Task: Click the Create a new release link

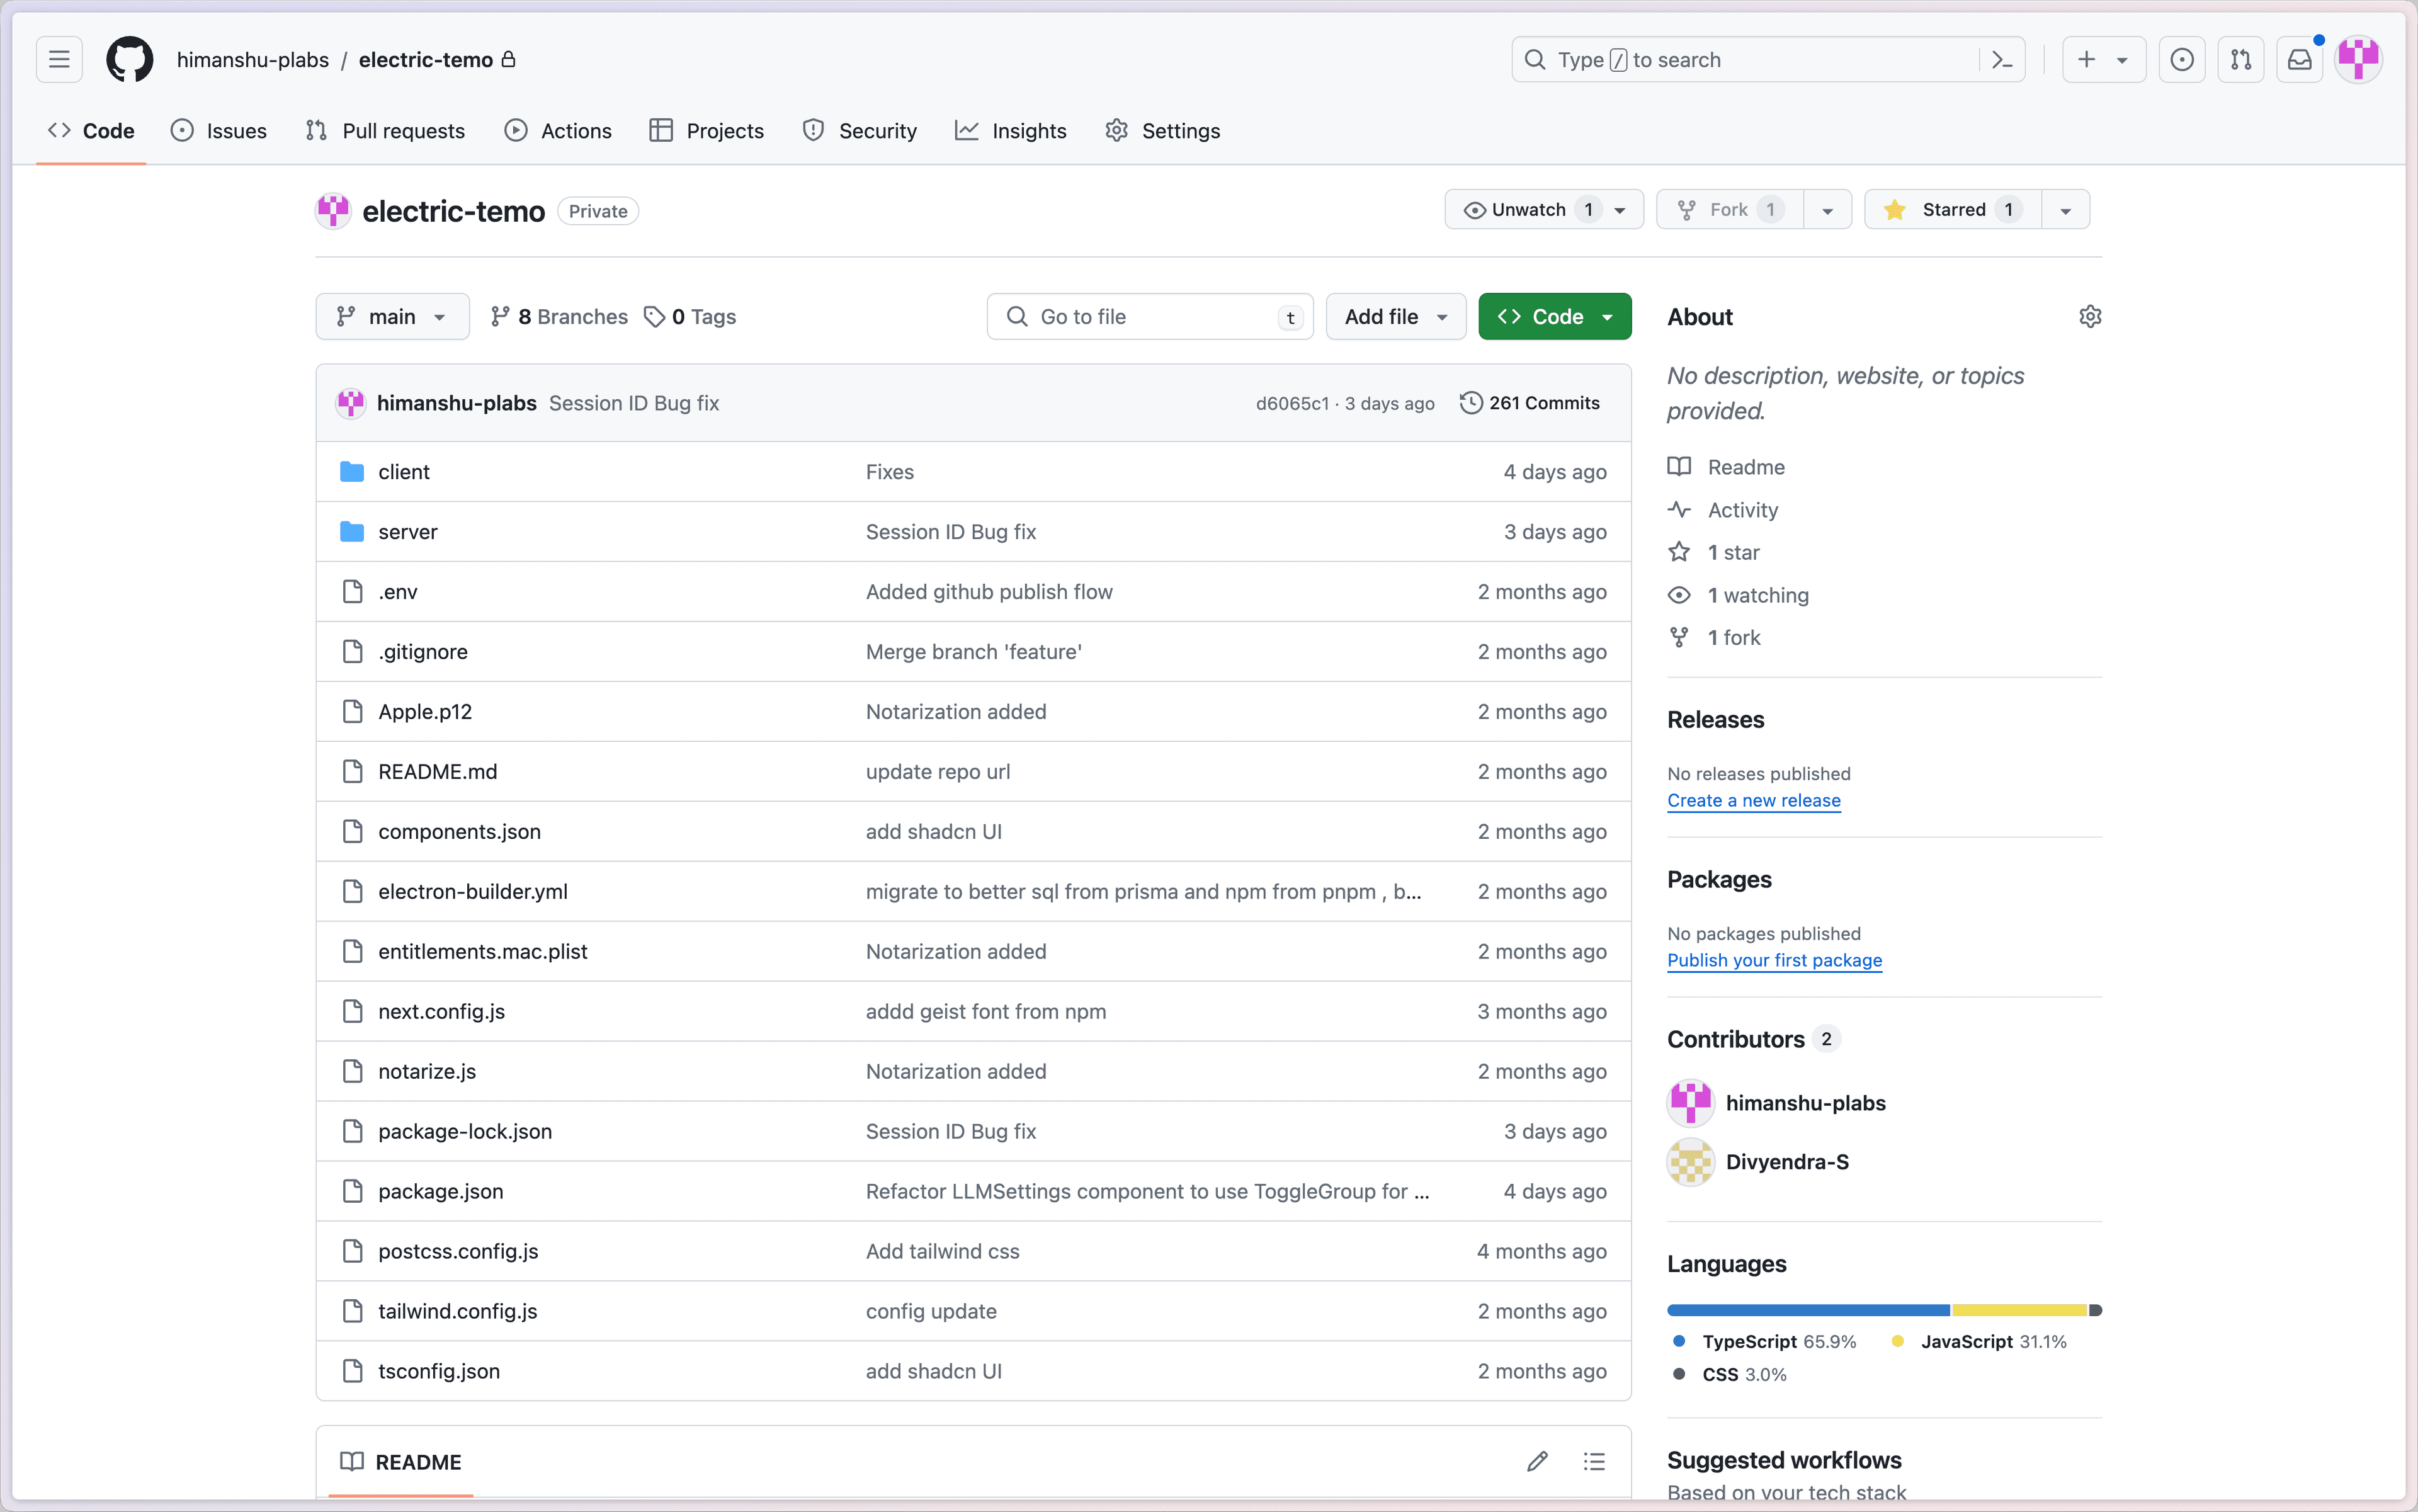Action: [x=1755, y=800]
